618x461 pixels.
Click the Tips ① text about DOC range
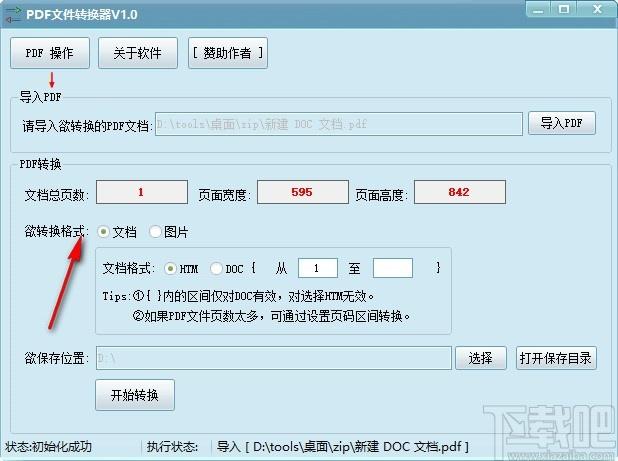(x=238, y=296)
